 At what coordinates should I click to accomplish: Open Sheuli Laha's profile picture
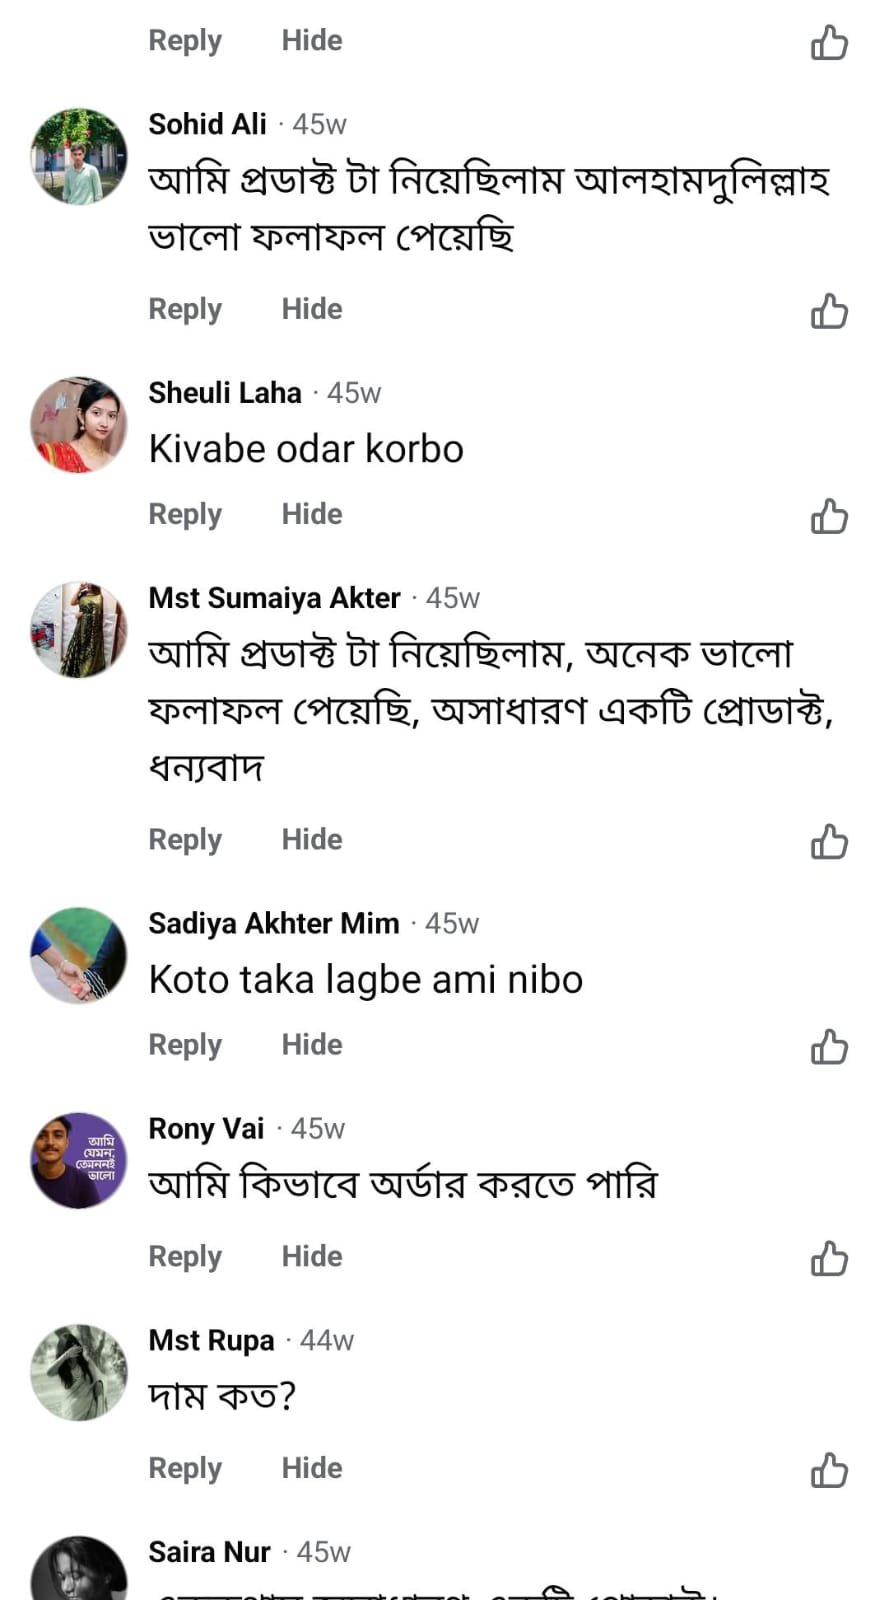pyautogui.click(x=79, y=425)
